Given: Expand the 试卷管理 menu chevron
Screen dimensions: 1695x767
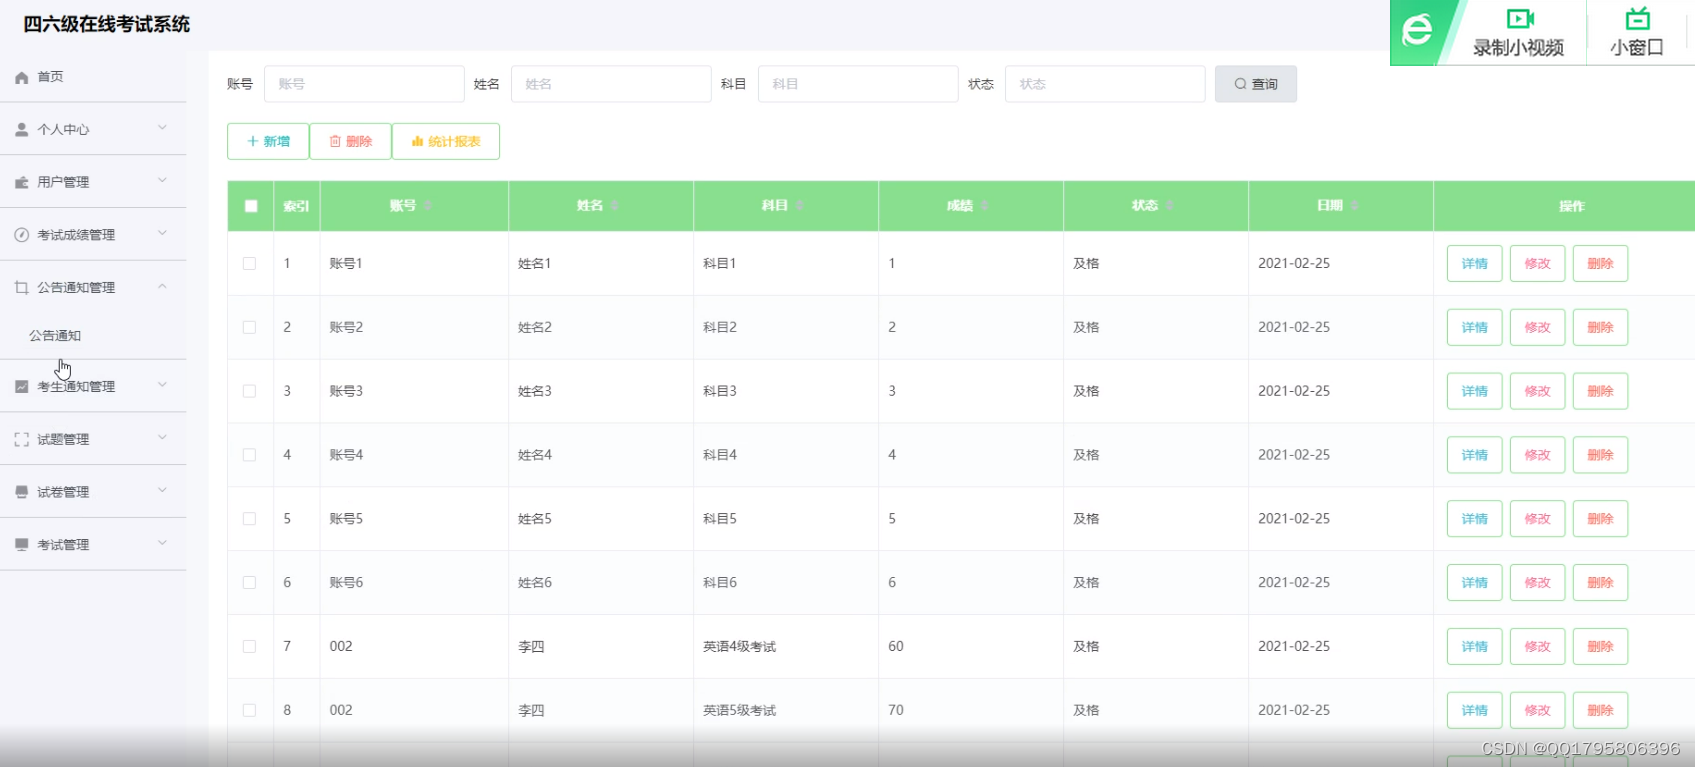Looking at the screenshot, I should pyautogui.click(x=162, y=491).
